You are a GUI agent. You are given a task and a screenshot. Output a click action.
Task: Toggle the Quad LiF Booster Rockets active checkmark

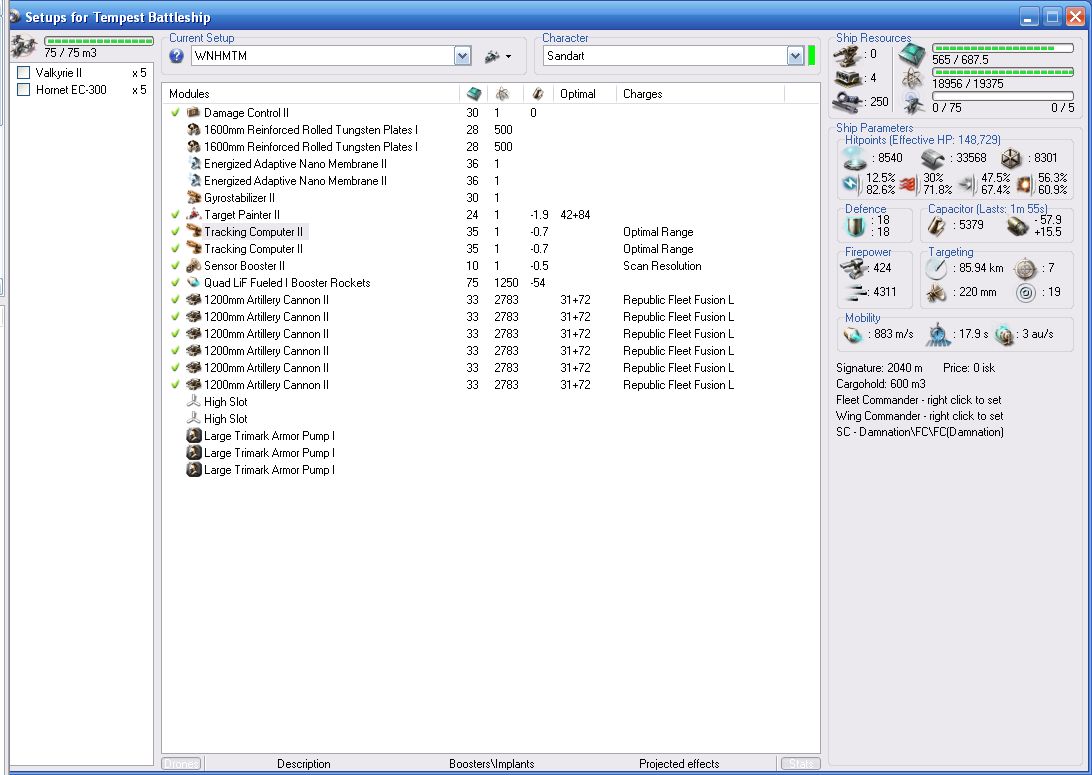point(176,283)
